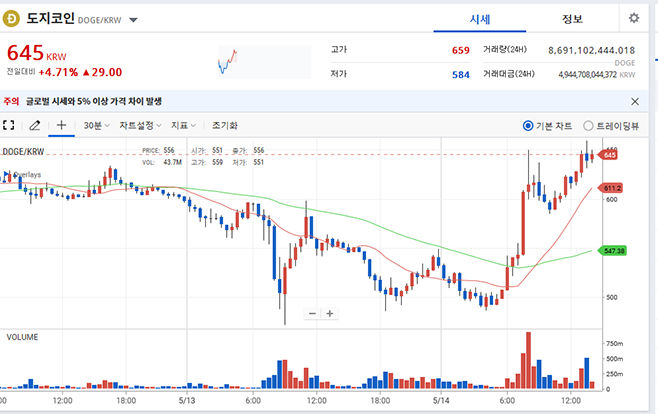Click the 5/13 date label on axis
The image size is (658, 414).
pyautogui.click(x=187, y=401)
